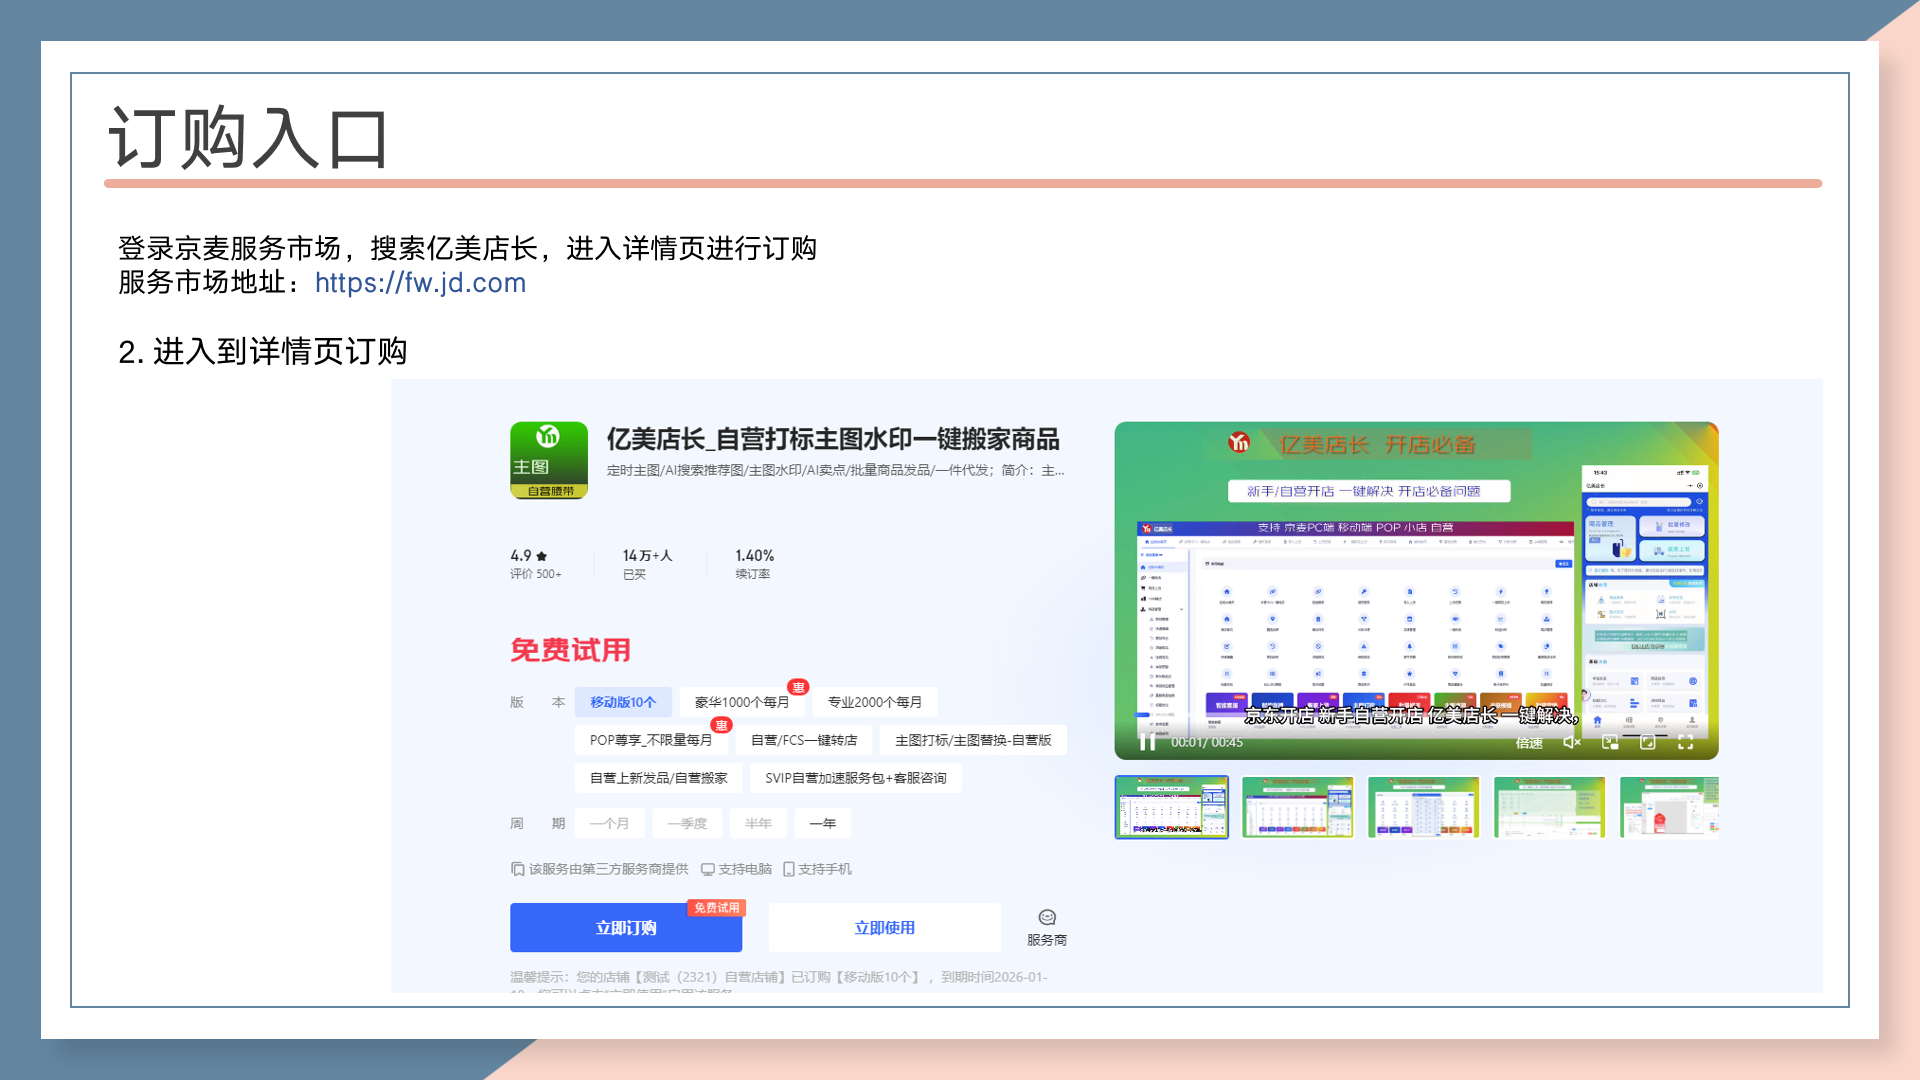Select the 自营/FCS一键转店 option
The width and height of the screenshot is (1920, 1080).
tap(804, 740)
